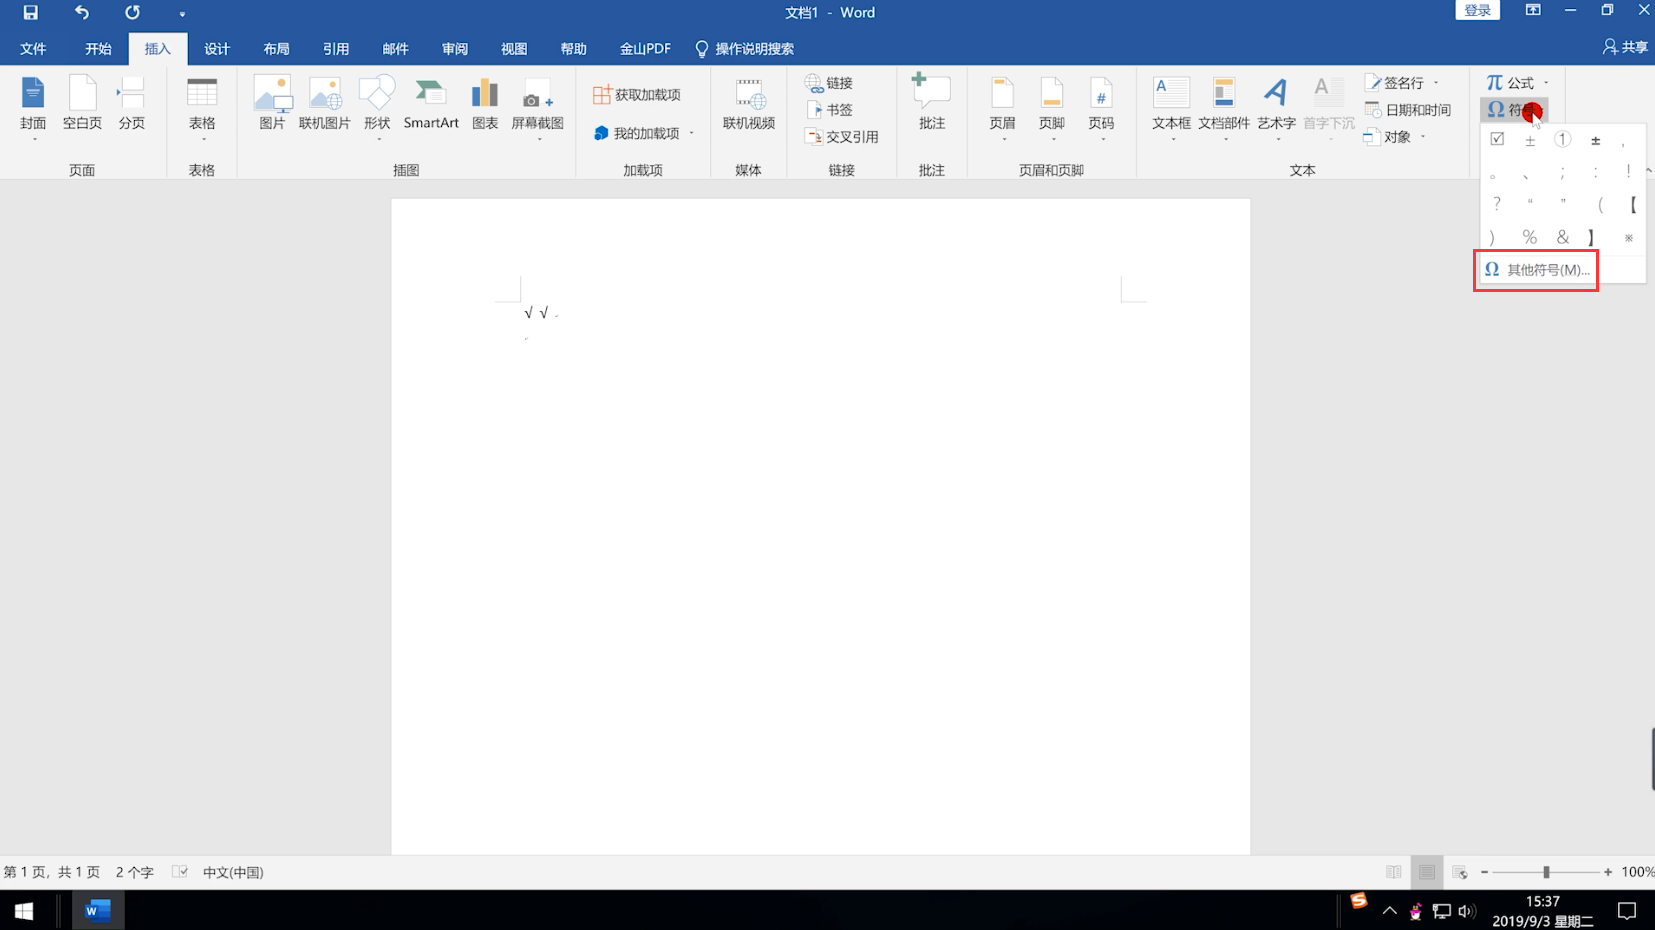Insert online pictures (联机图片)
This screenshot has width=1655, height=930.
pyautogui.click(x=324, y=105)
